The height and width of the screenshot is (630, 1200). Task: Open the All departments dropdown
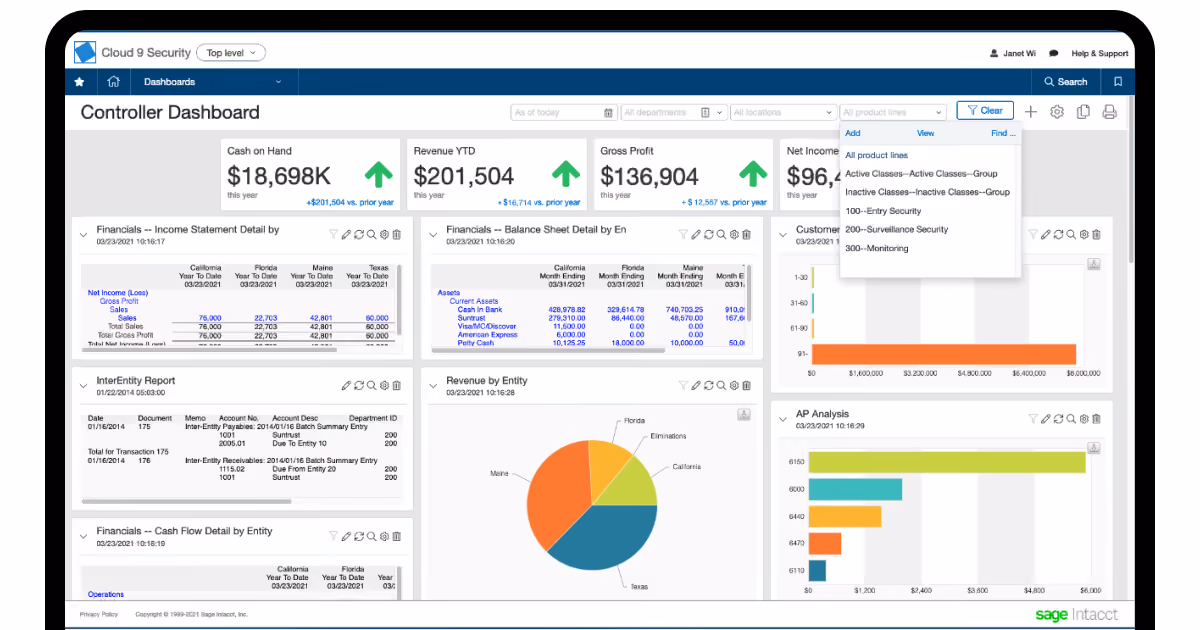(x=673, y=113)
